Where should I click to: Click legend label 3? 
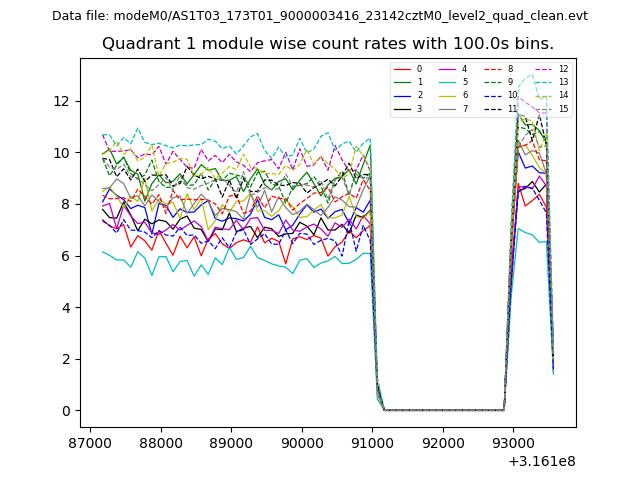(419, 108)
